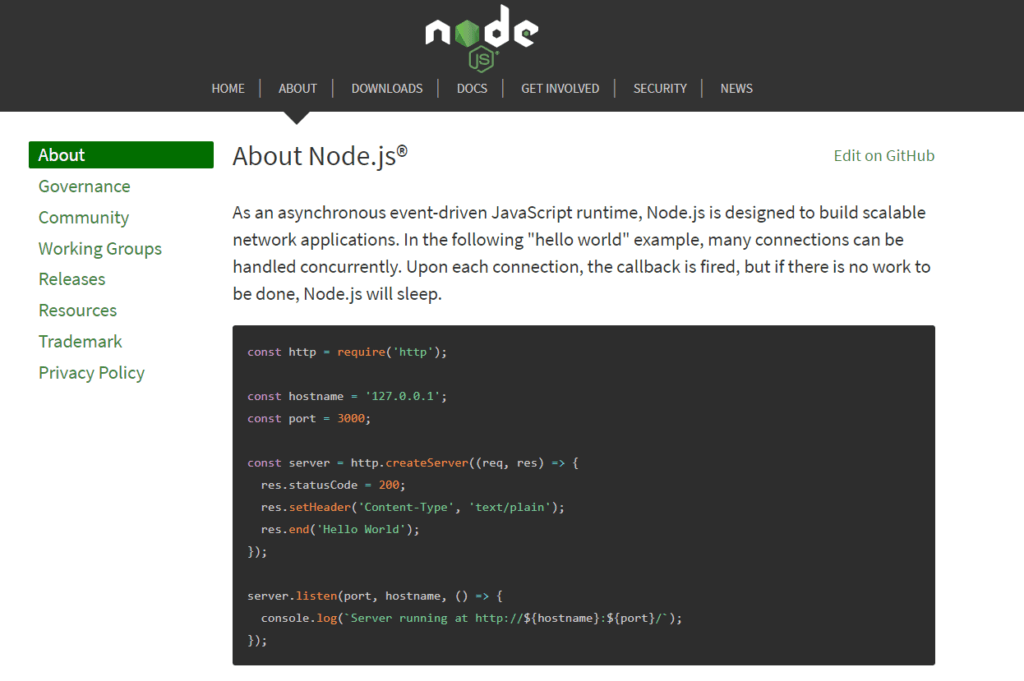Click the Node.js logo at the top
1024x681 pixels.
pyautogui.click(x=481, y=37)
